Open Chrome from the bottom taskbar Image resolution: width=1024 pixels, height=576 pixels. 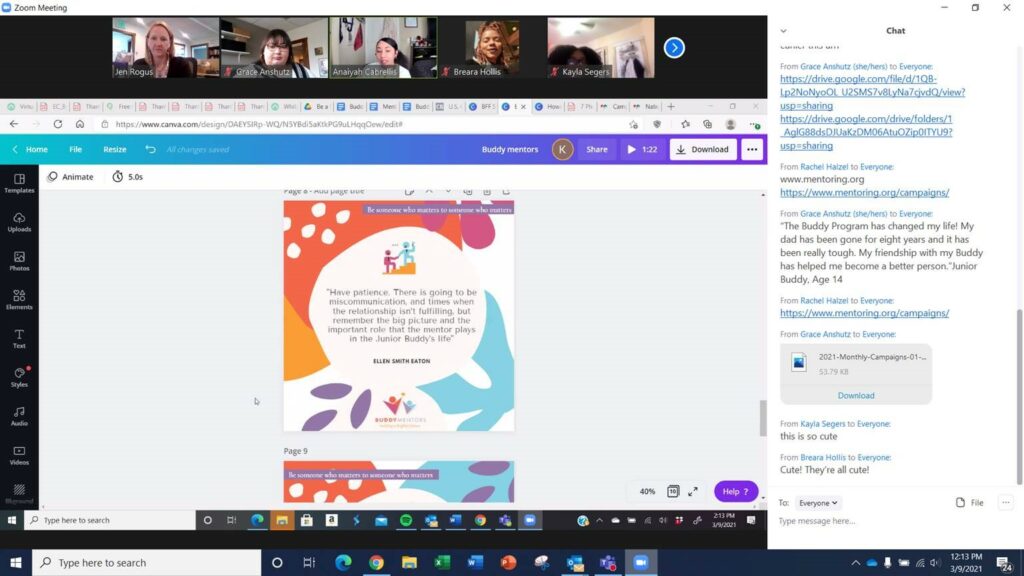376,562
